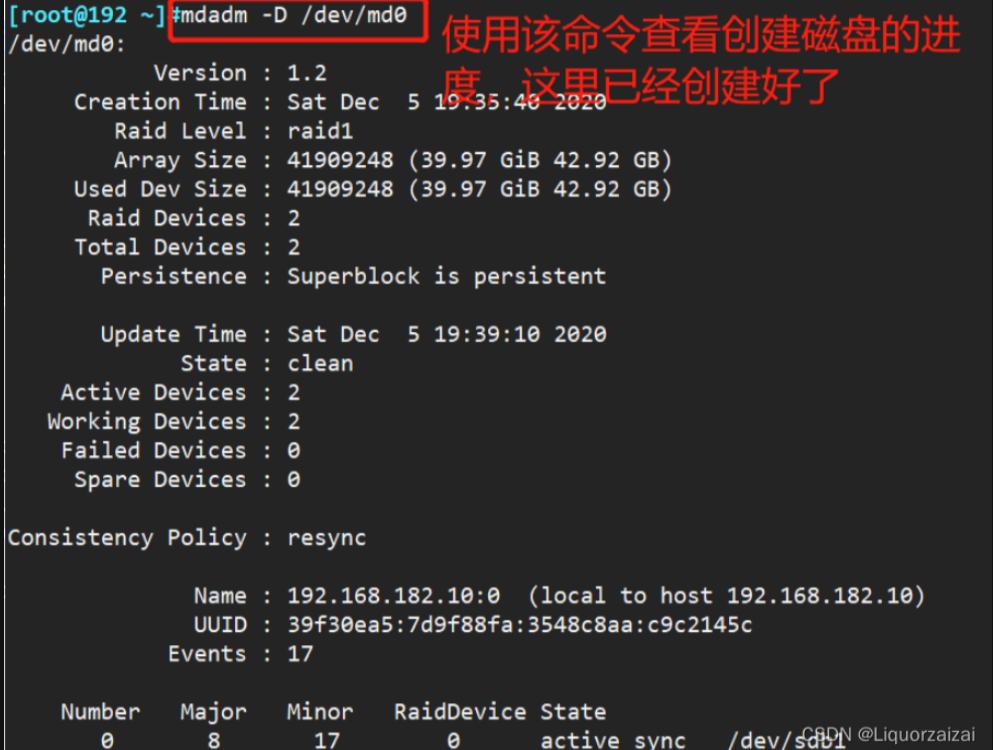The height and width of the screenshot is (750, 993).
Task: Click the Used Dev Size line
Action: coord(372,189)
